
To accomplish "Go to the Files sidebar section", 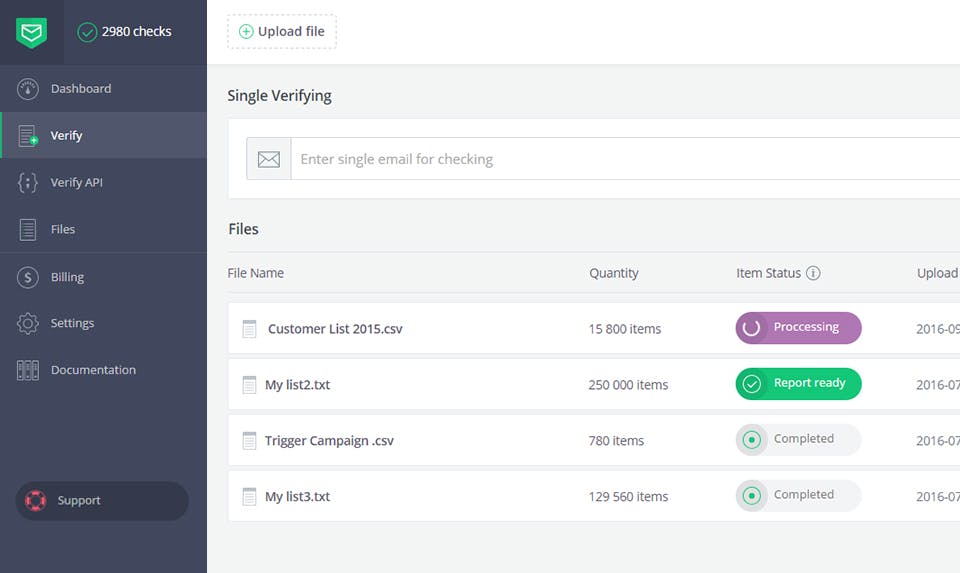I will click(63, 230).
